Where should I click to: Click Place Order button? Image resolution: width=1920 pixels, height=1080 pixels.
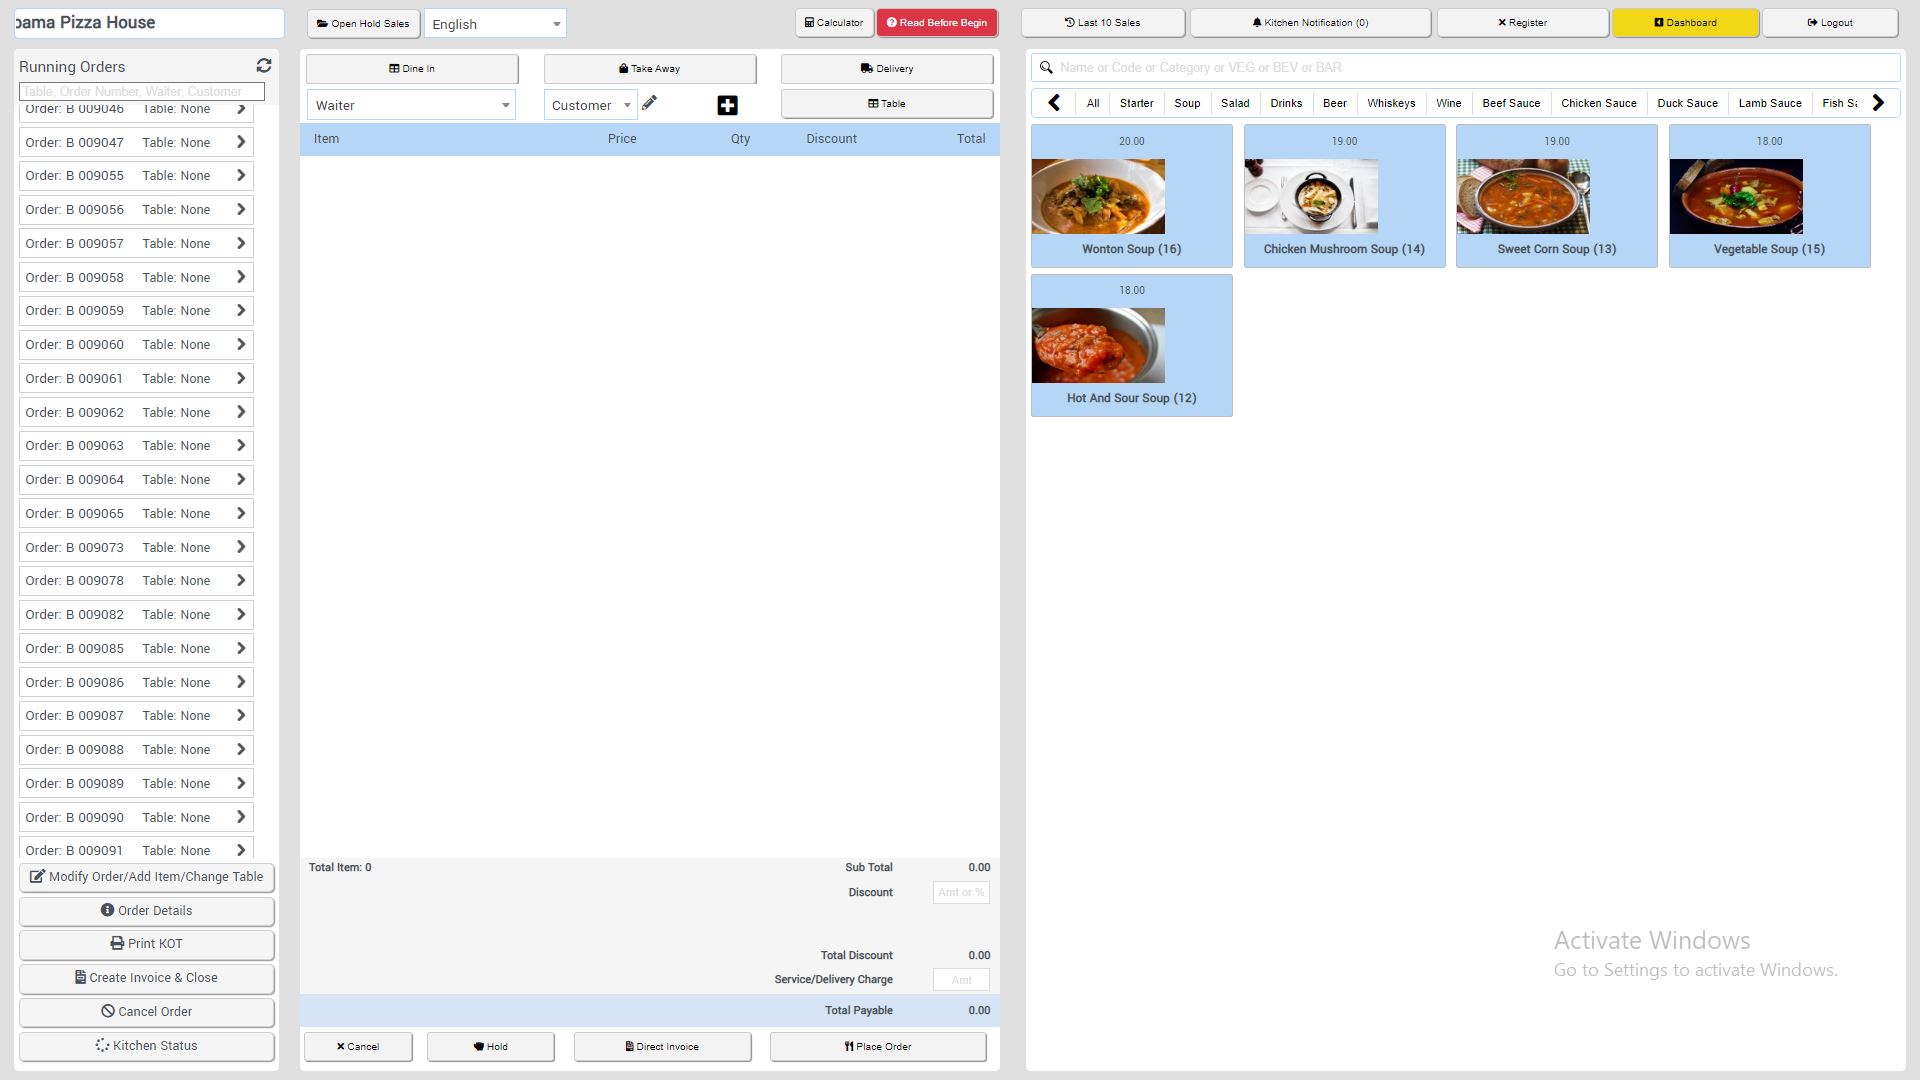click(877, 1046)
